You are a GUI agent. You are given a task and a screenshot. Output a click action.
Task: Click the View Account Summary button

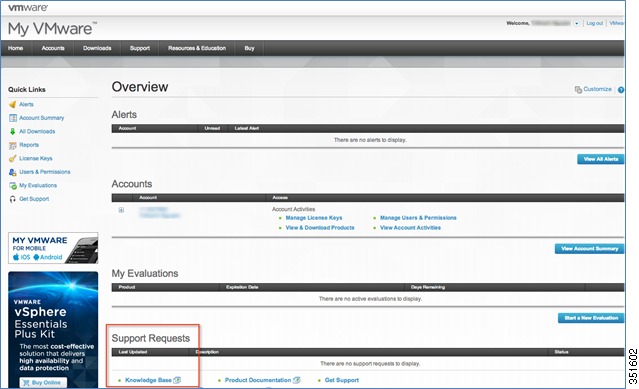(589, 248)
